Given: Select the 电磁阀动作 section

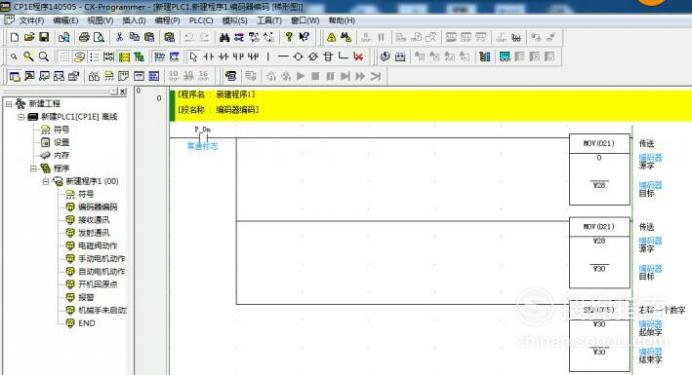Looking at the screenshot, I should 98,245.
